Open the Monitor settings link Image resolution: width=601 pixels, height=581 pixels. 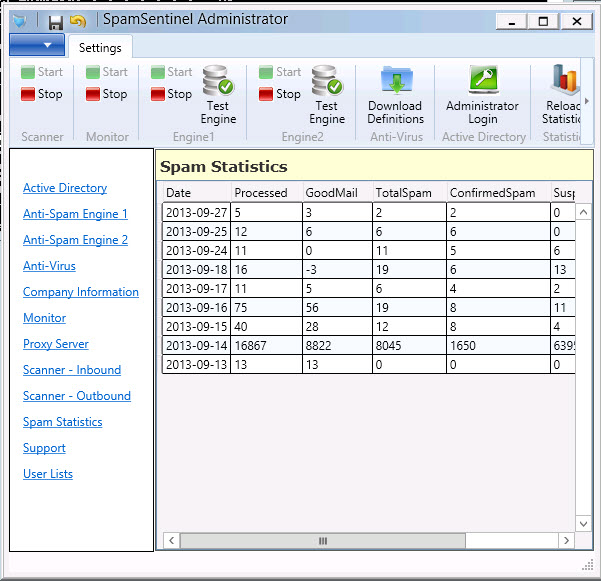(44, 318)
